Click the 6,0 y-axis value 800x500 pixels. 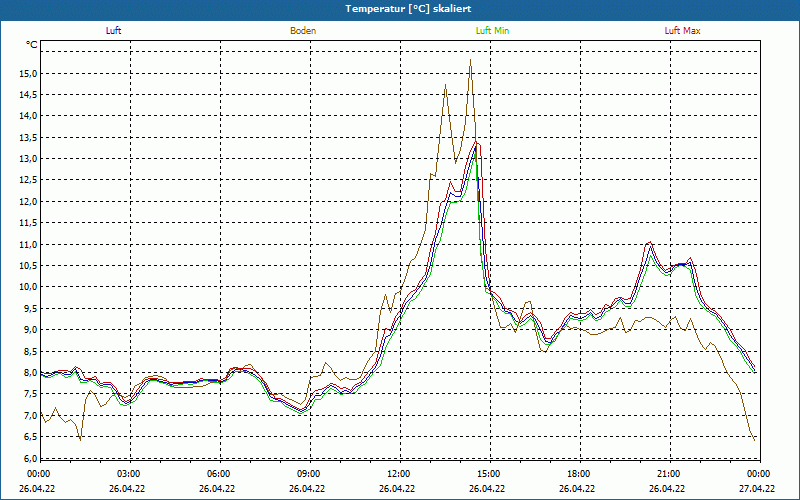click(30, 458)
